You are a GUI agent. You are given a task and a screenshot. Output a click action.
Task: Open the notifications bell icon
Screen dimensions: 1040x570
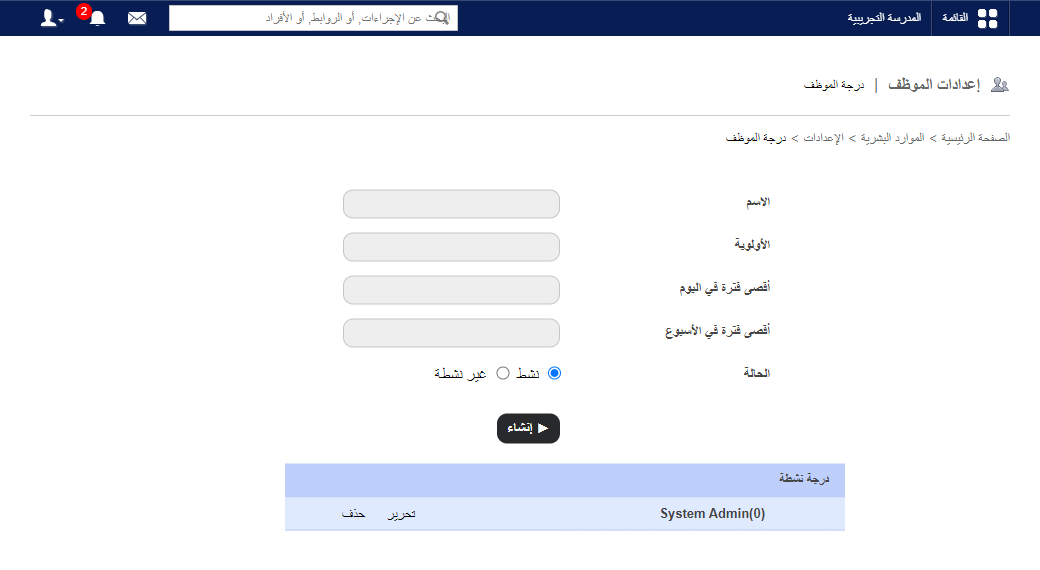(98, 18)
